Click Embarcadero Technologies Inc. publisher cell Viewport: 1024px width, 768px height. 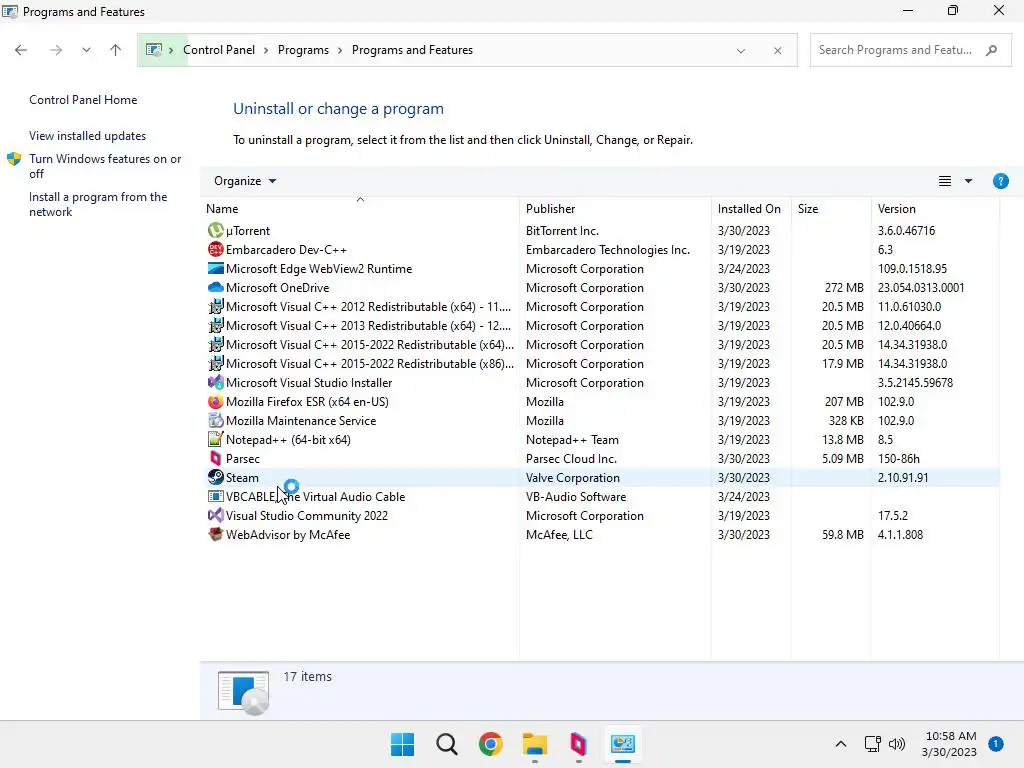point(607,249)
